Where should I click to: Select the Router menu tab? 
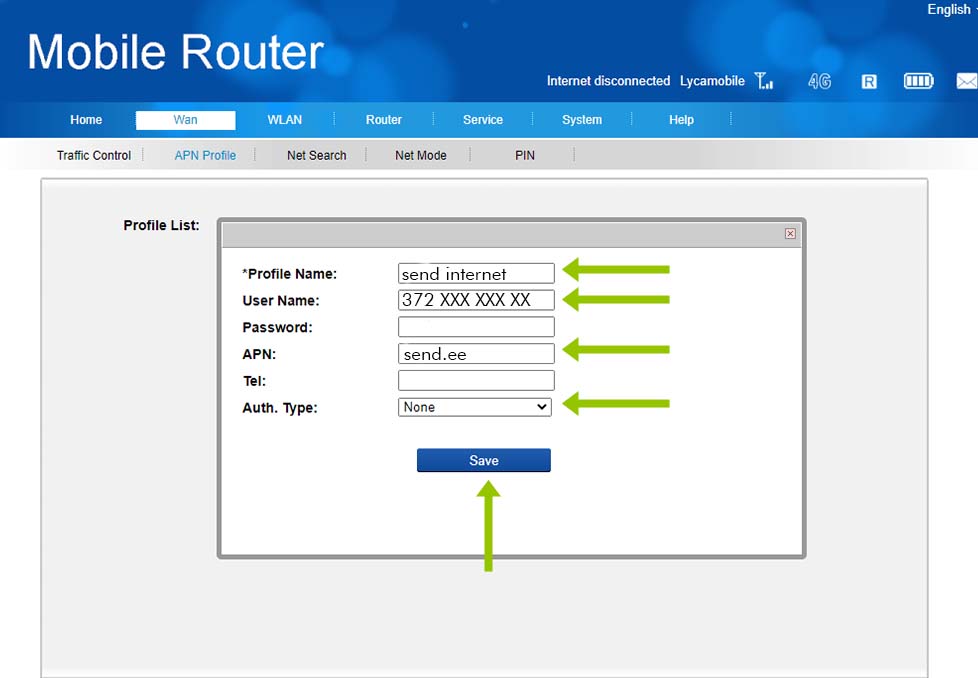(x=383, y=120)
